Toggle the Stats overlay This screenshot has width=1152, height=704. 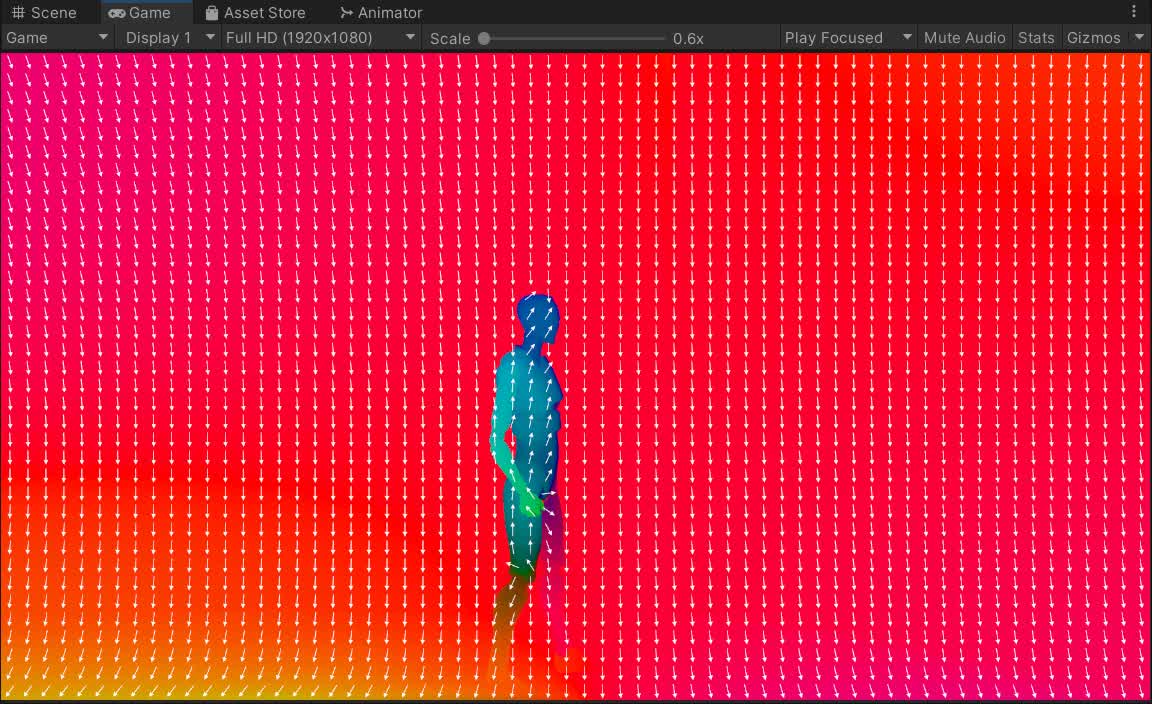pos(1036,37)
